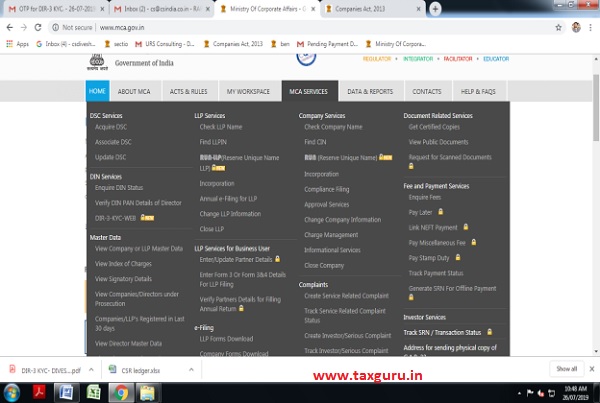This screenshot has width=600, height=403.
Task: Open DIR-3 KYC pdf download
Action: click(x=51, y=370)
